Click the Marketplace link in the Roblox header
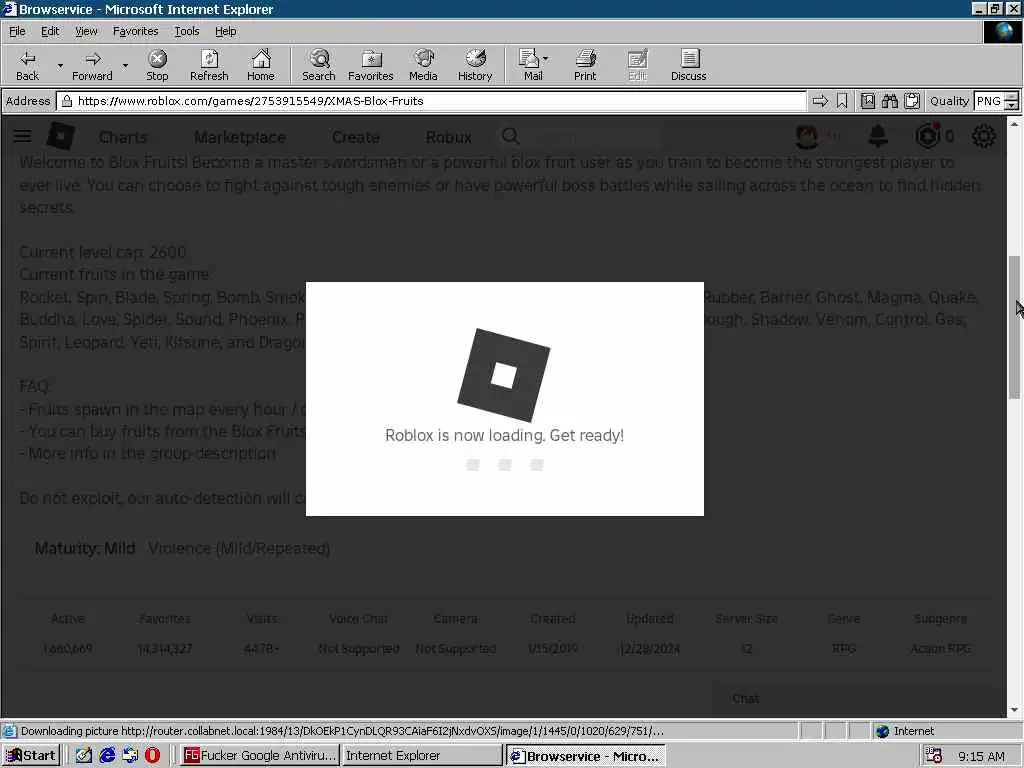 (x=240, y=137)
